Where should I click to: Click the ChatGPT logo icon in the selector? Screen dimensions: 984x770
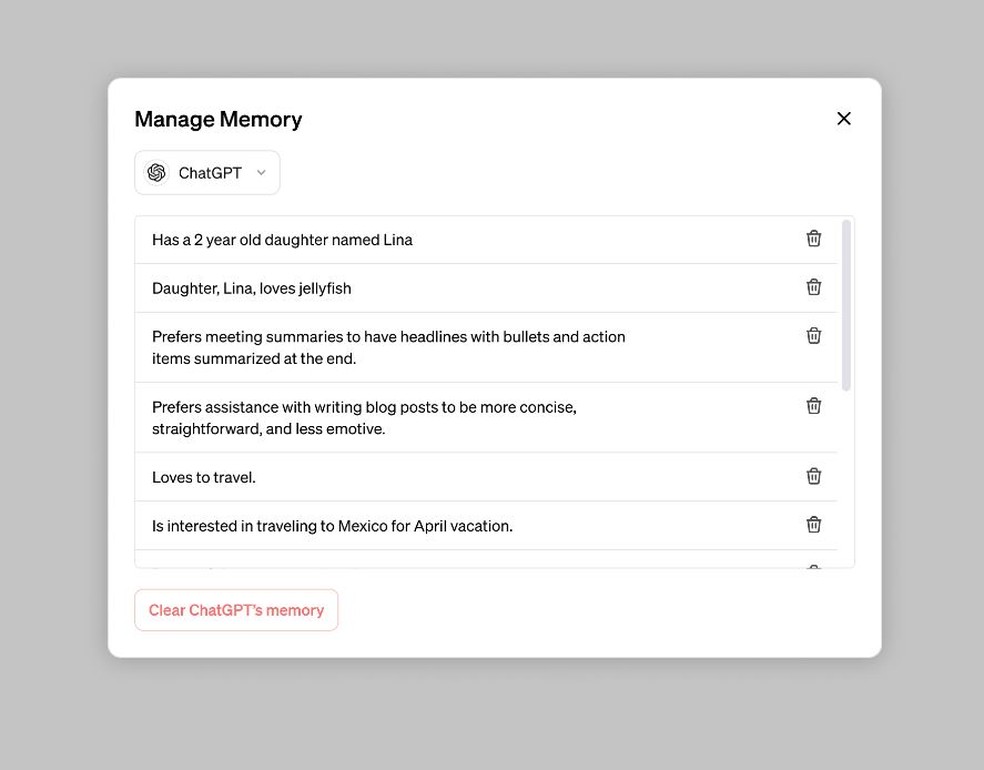click(x=156, y=173)
